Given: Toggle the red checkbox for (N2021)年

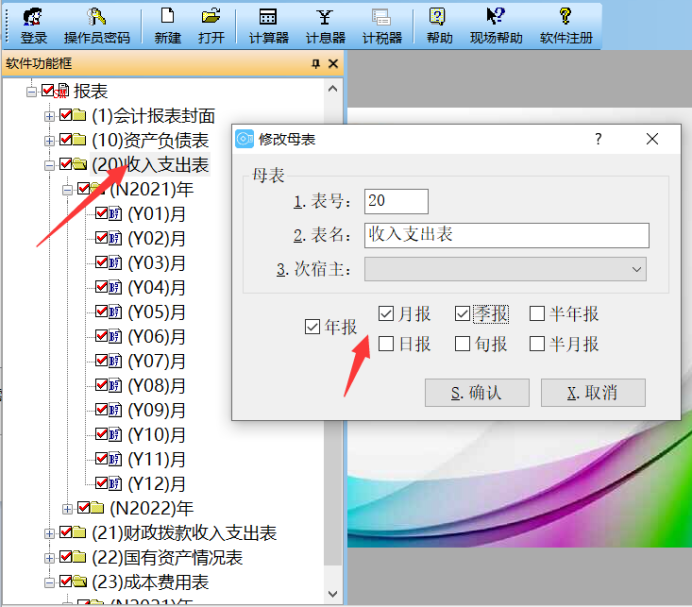Looking at the screenshot, I should point(83,189).
